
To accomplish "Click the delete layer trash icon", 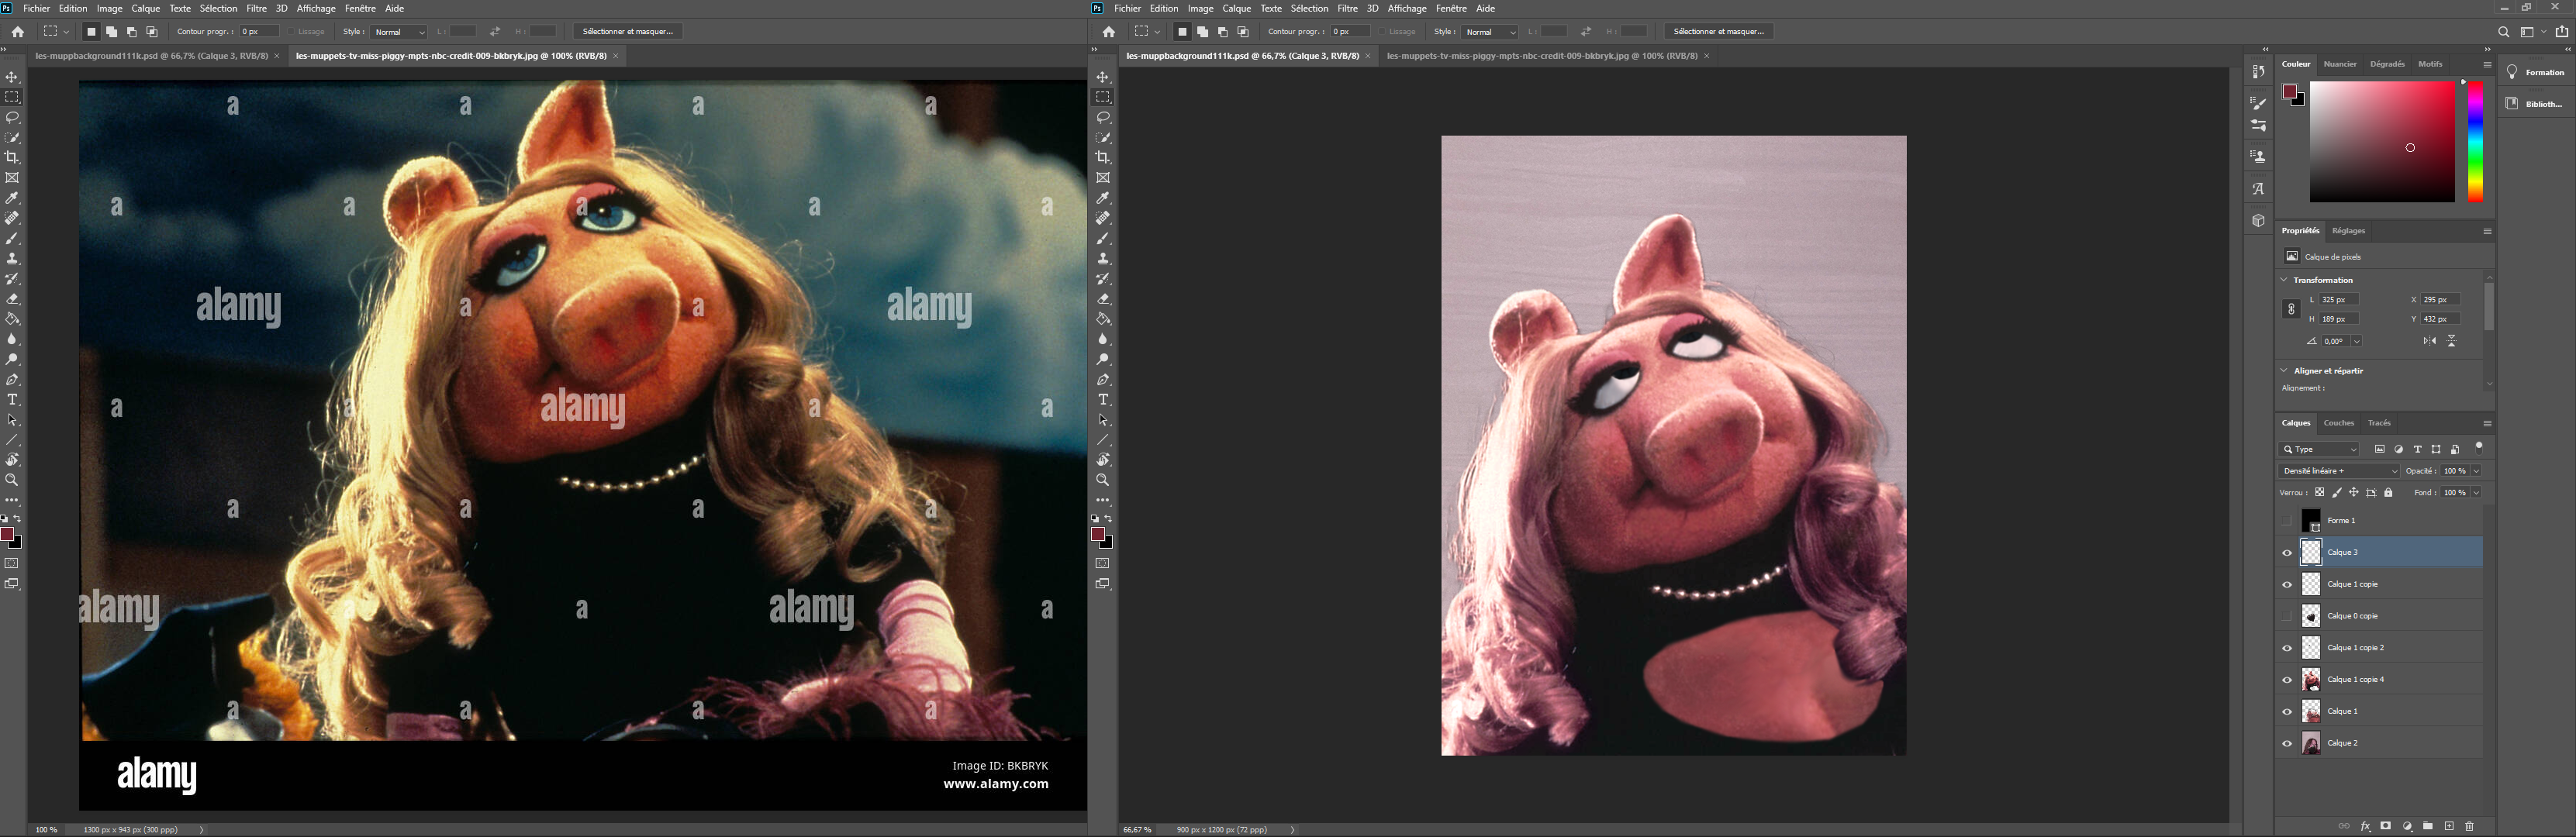I will pos(2469,826).
